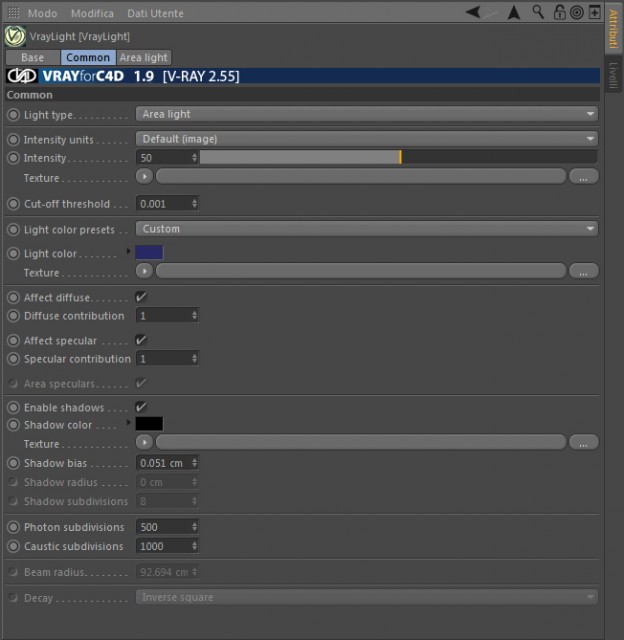Open the search magnifier icon
The height and width of the screenshot is (640, 624).
tap(538, 12)
